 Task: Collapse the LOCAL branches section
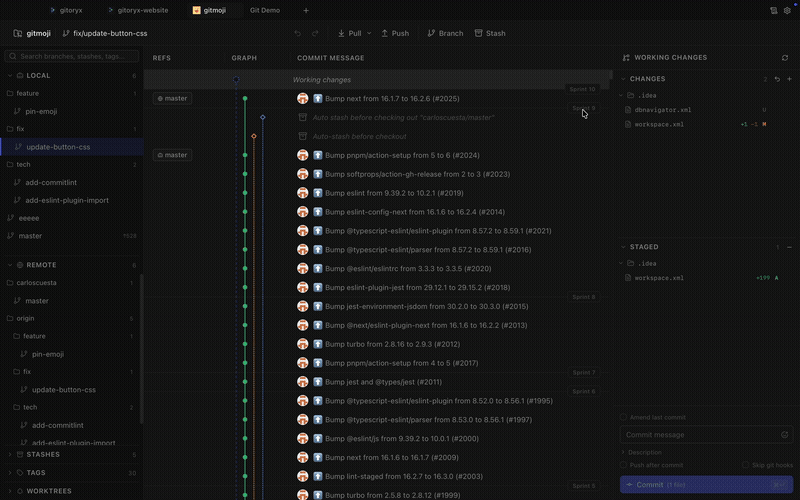click(x=10, y=76)
